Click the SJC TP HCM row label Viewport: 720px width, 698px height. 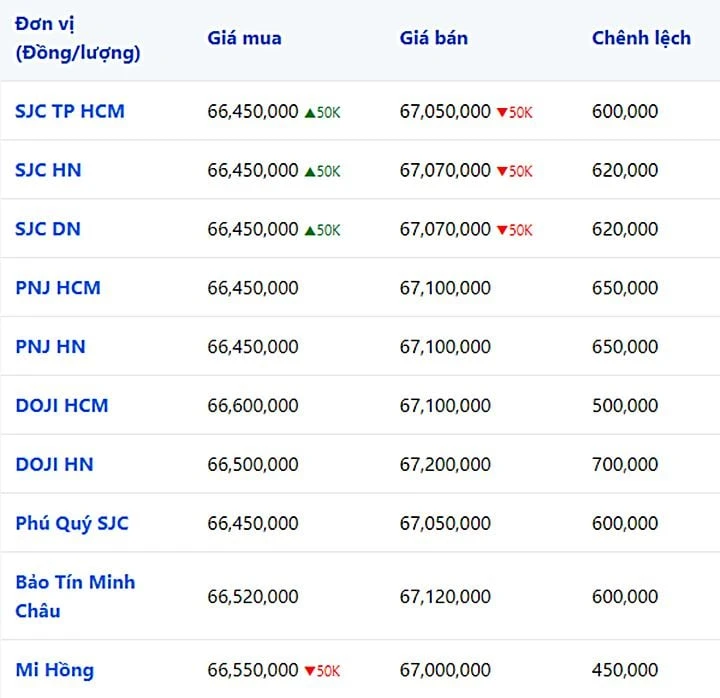[70, 111]
